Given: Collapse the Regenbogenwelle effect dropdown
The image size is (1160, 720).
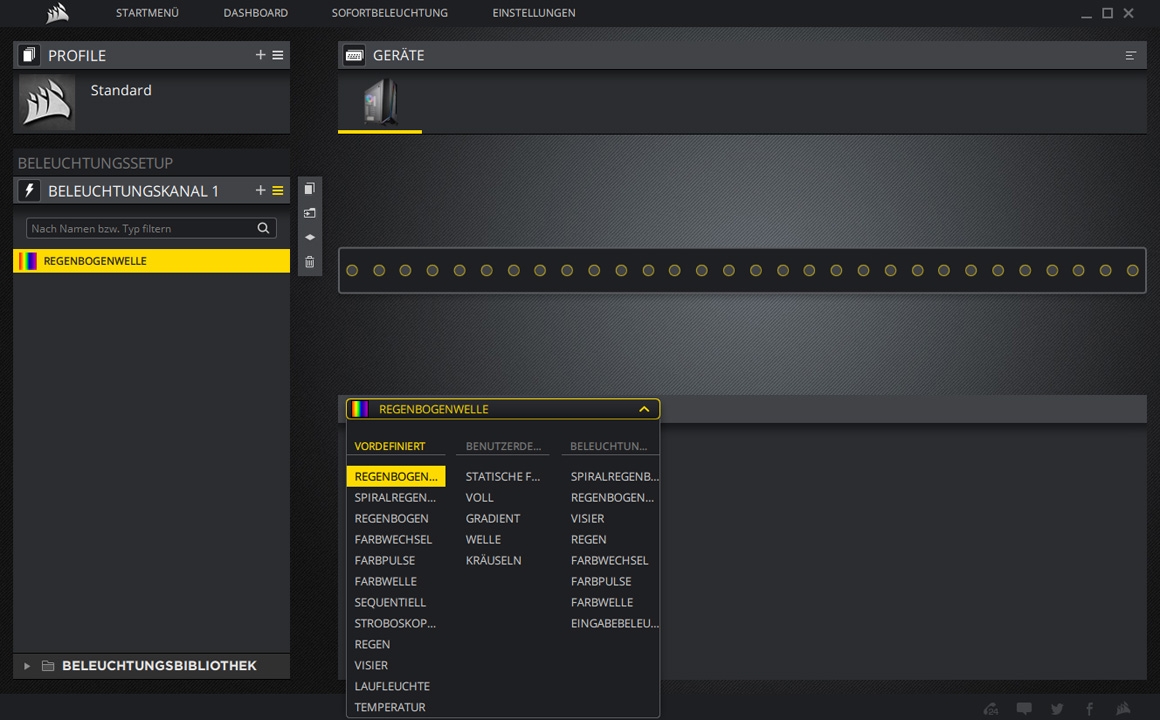Looking at the screenshot, I should [x=644, y=409].
